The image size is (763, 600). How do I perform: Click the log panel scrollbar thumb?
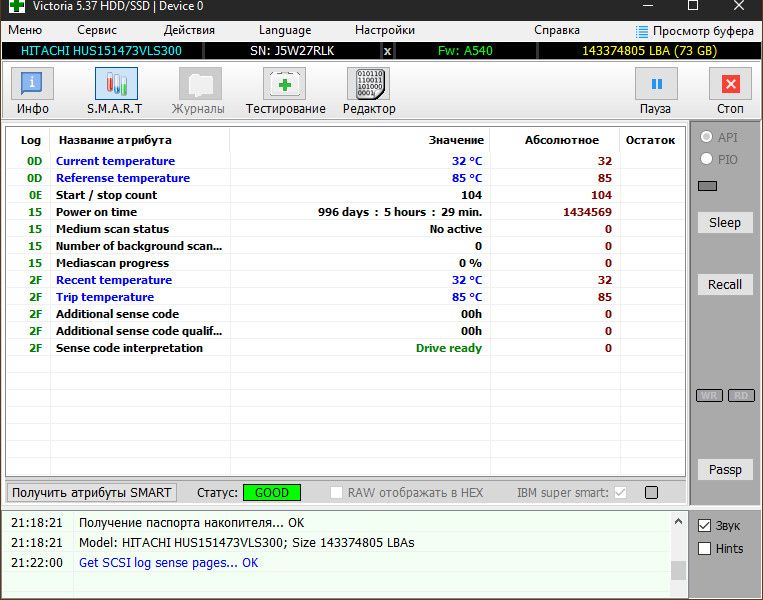tap(678, 570)
